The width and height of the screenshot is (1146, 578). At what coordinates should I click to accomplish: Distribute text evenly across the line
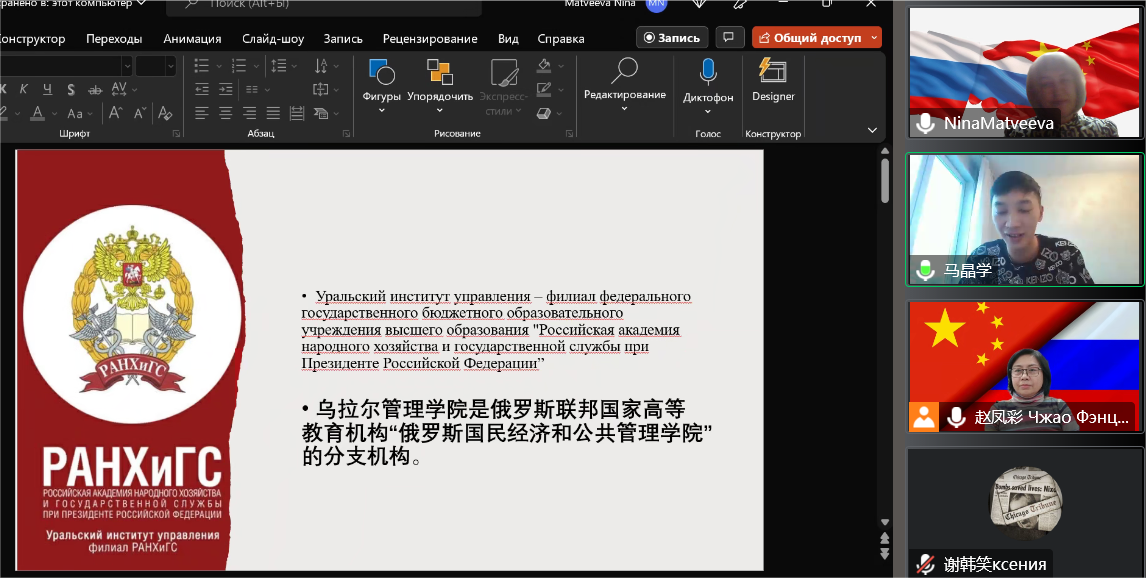coord(297,113)
